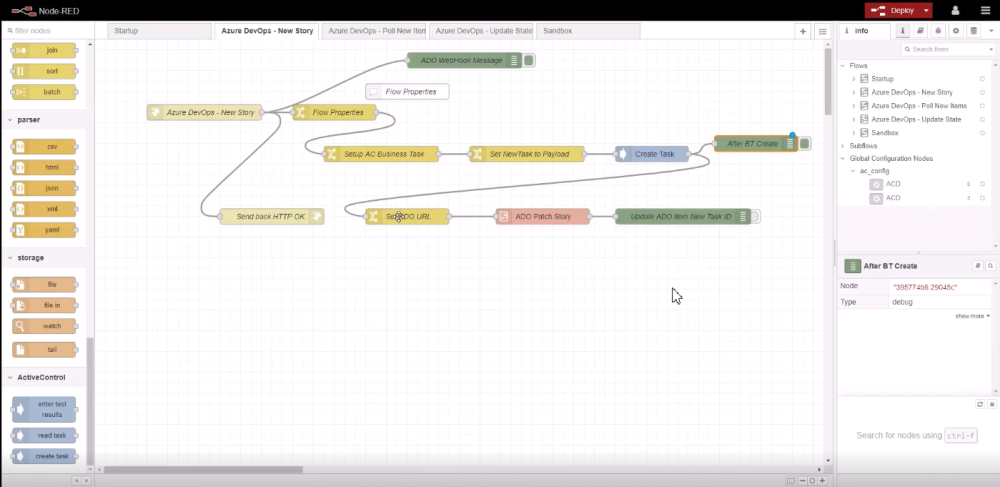Select the read task palette node
This screenshot has width=1000, height=487.
point(44,435)
